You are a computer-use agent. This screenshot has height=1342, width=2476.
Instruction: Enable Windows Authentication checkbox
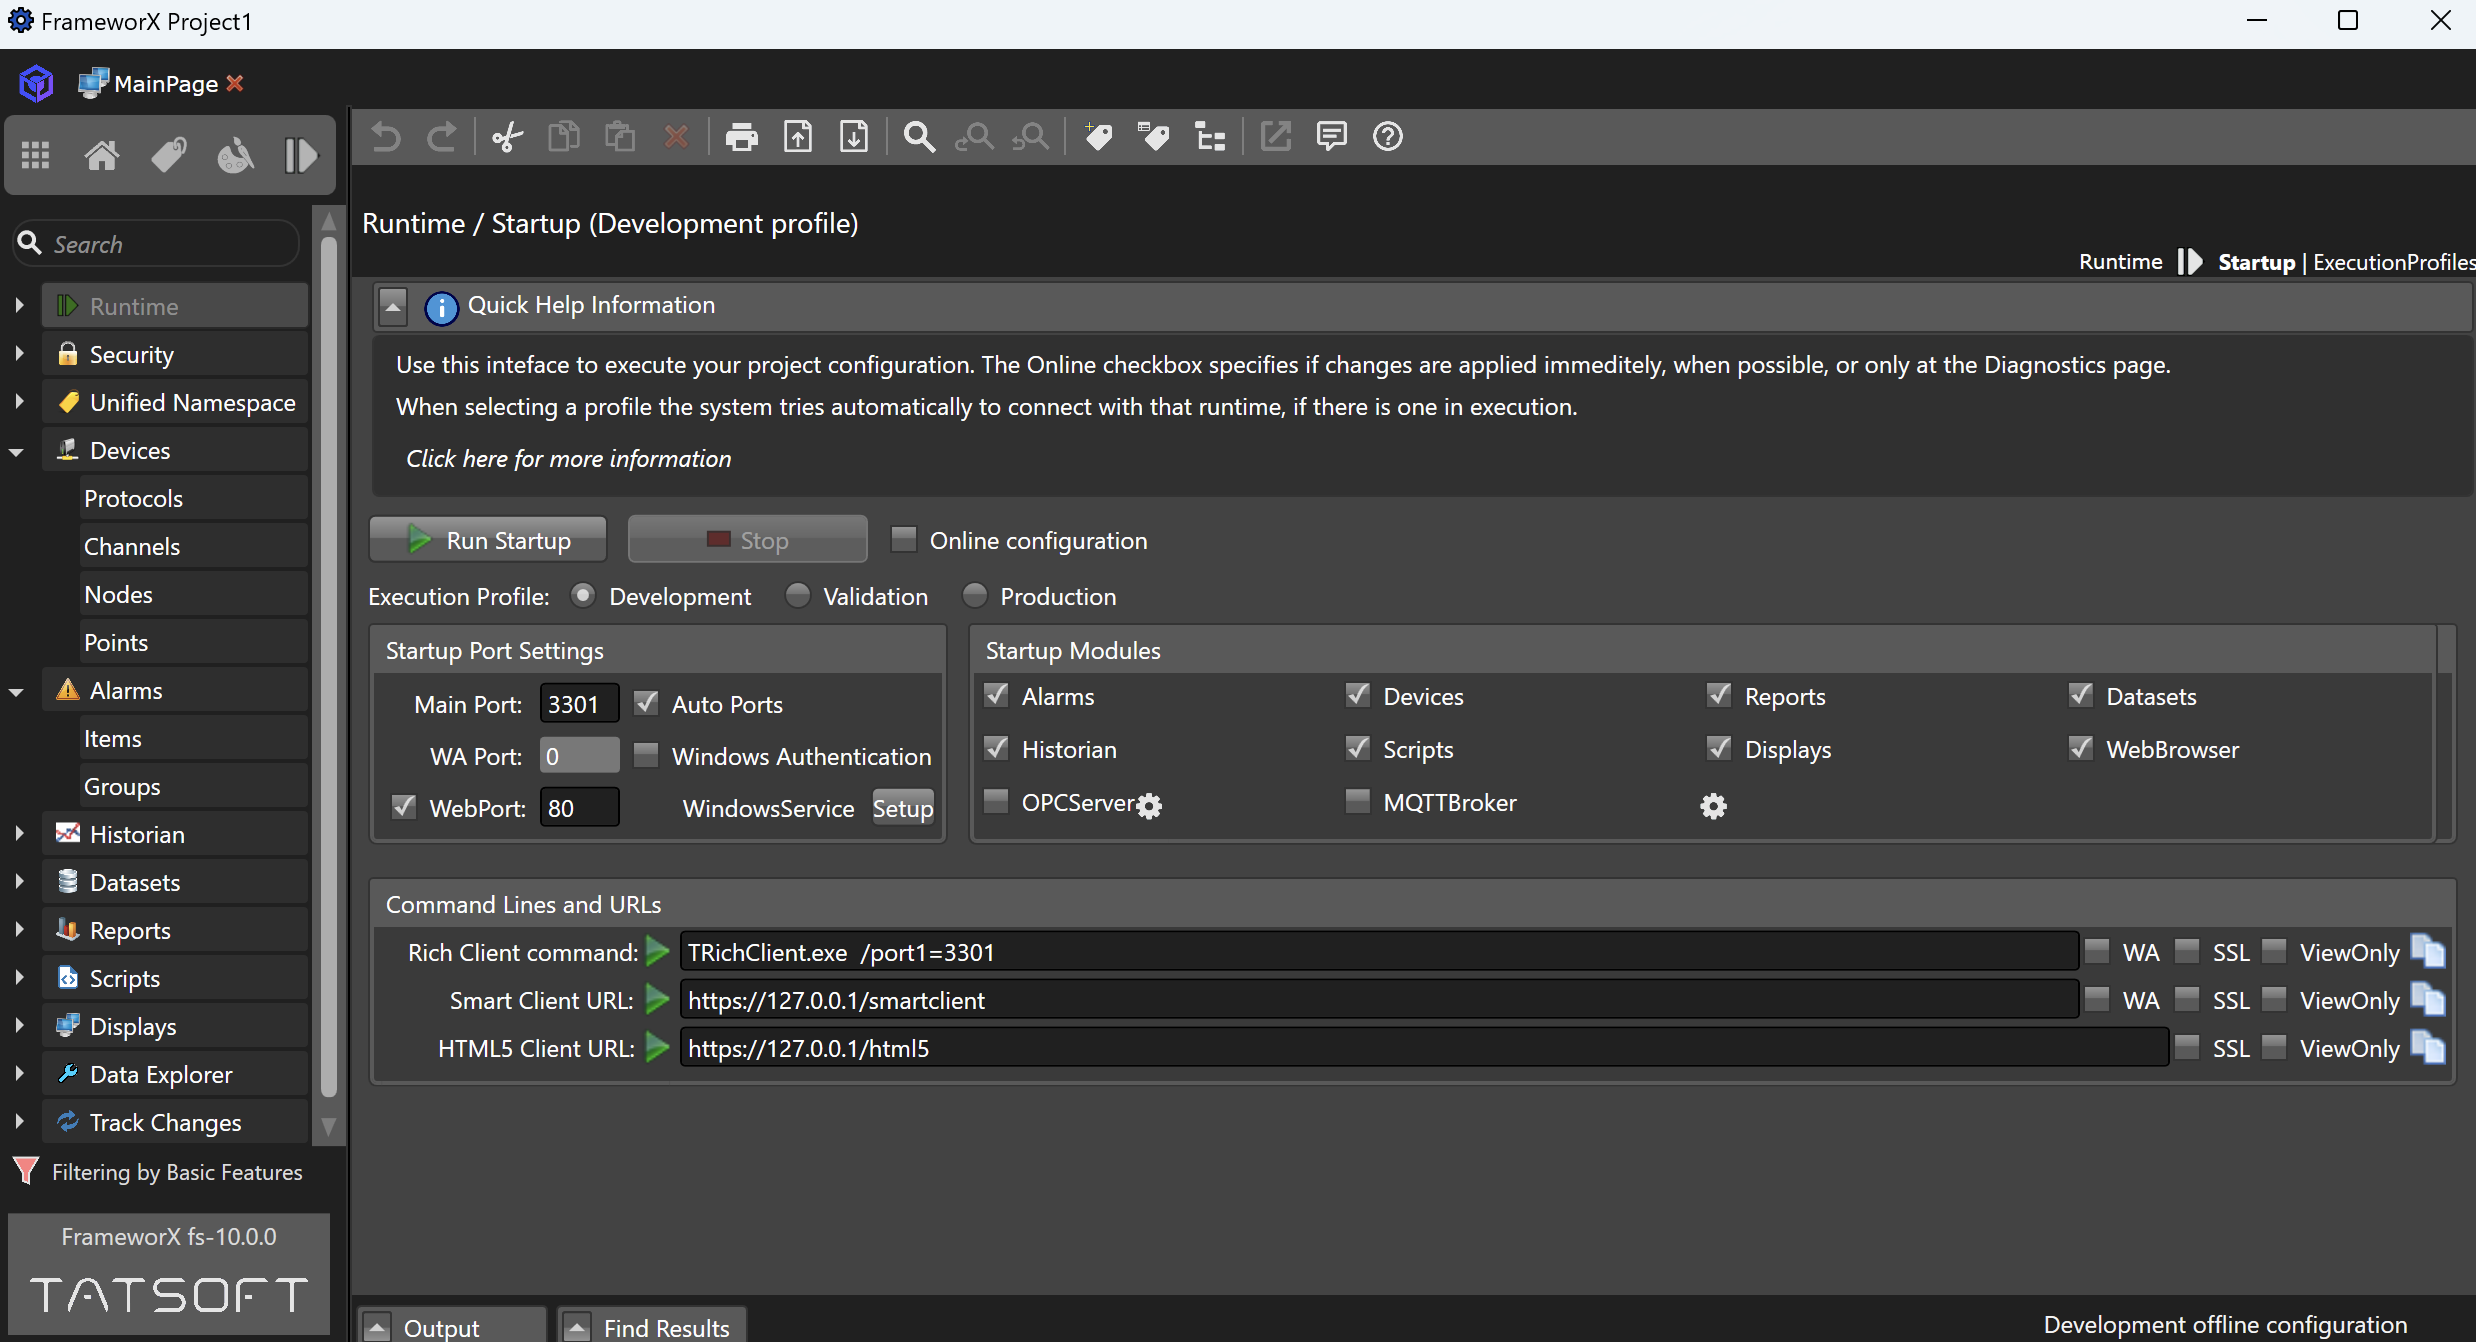tap(646, 755)
